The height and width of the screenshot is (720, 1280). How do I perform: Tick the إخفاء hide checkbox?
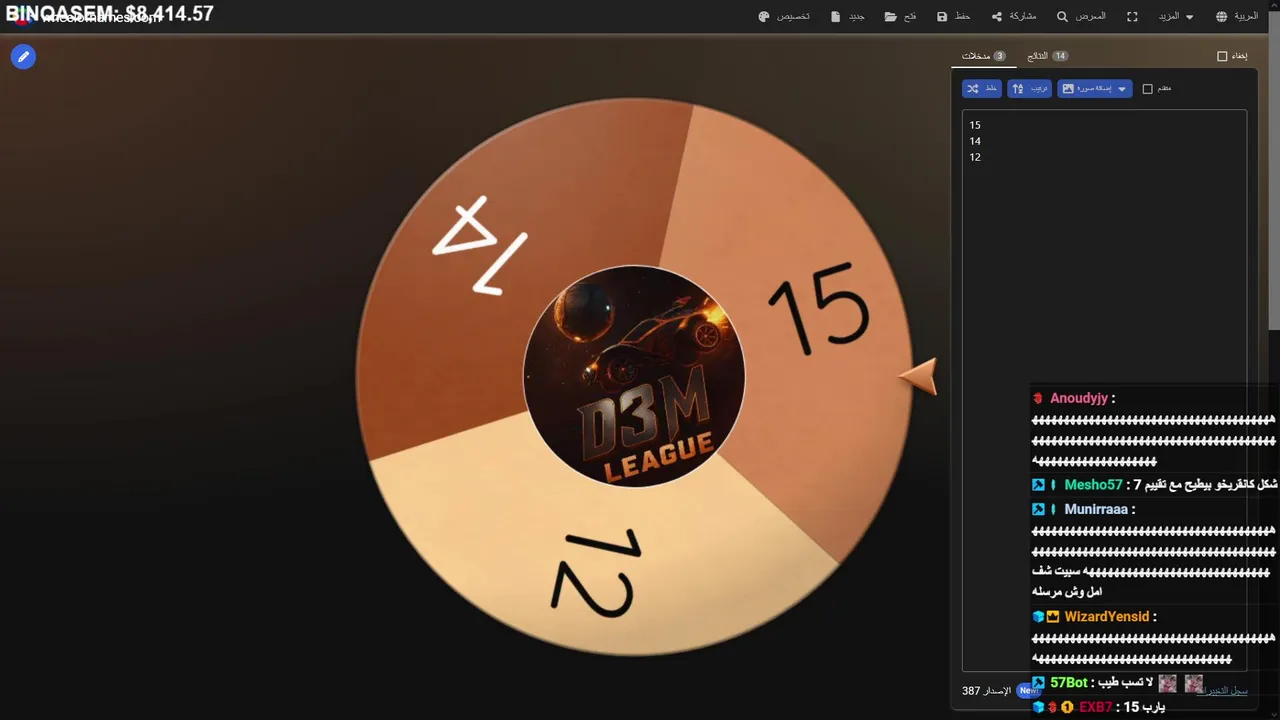pyautogui.click(x=1222, y=56)
